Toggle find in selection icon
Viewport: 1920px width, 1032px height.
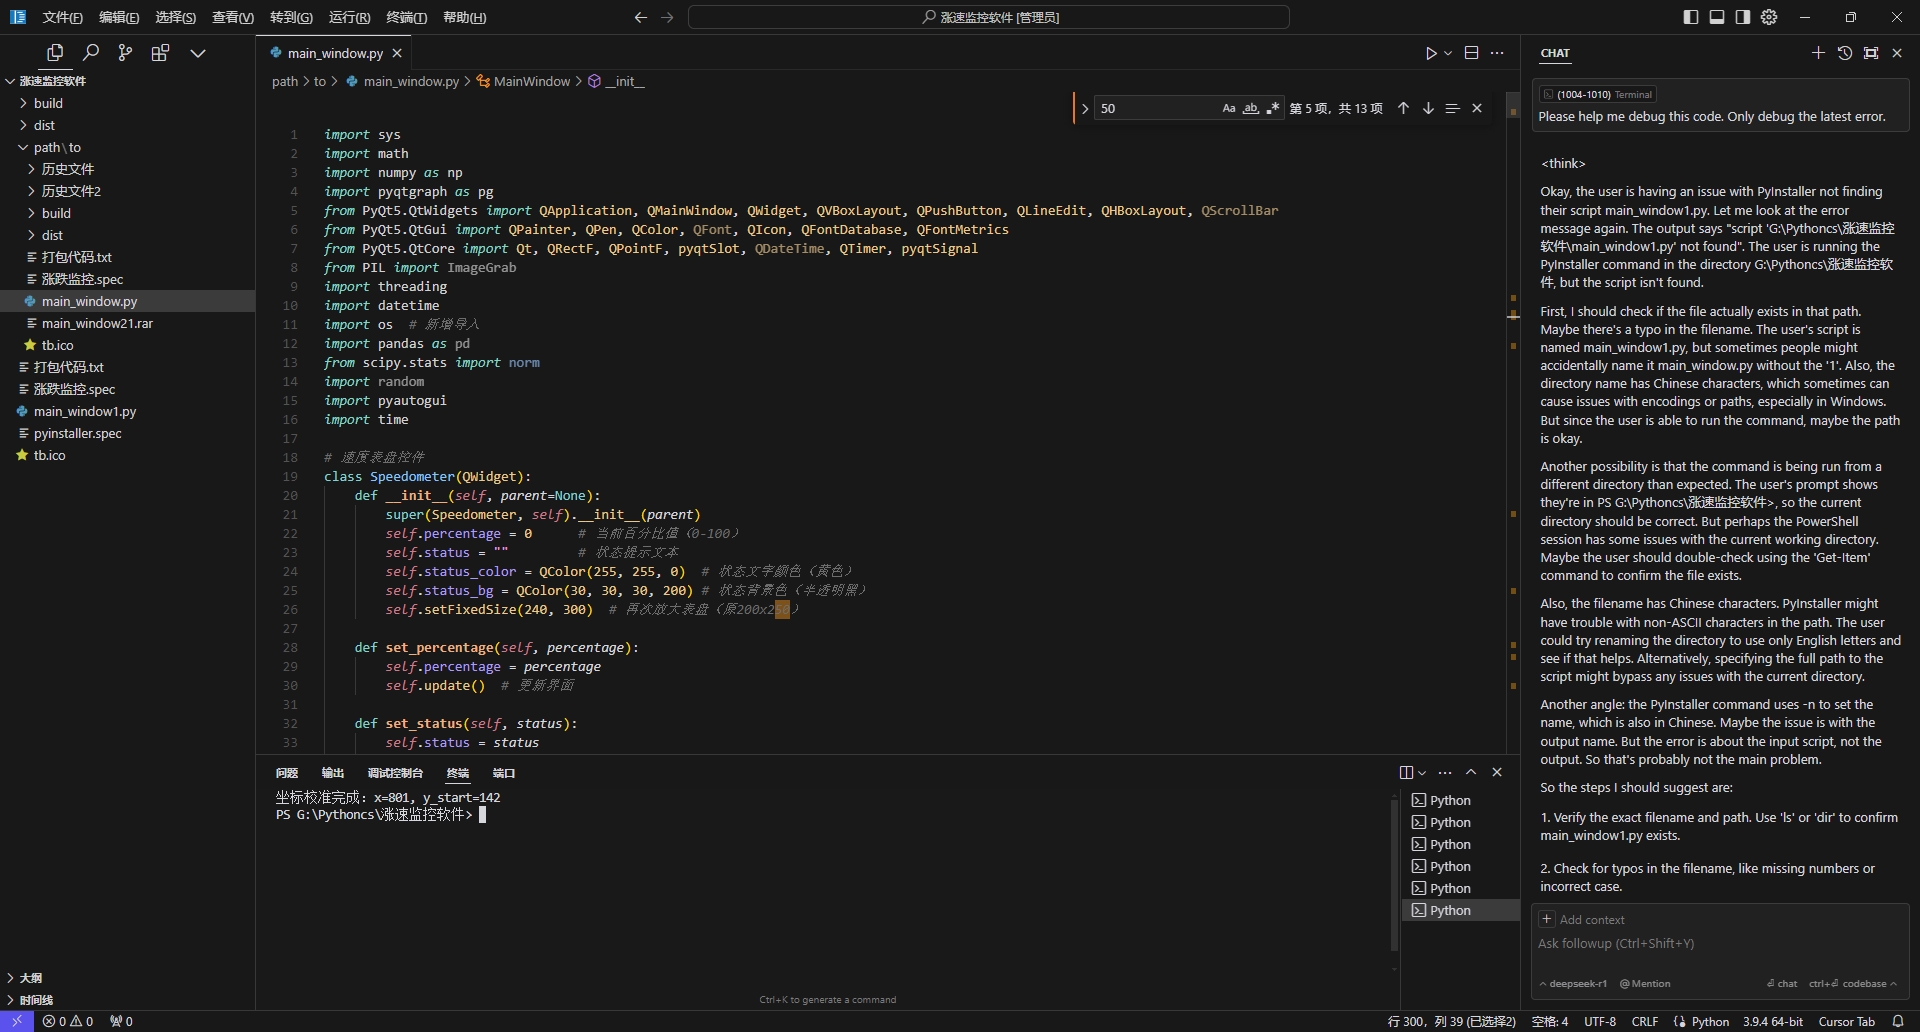(x=1452, y=108)
